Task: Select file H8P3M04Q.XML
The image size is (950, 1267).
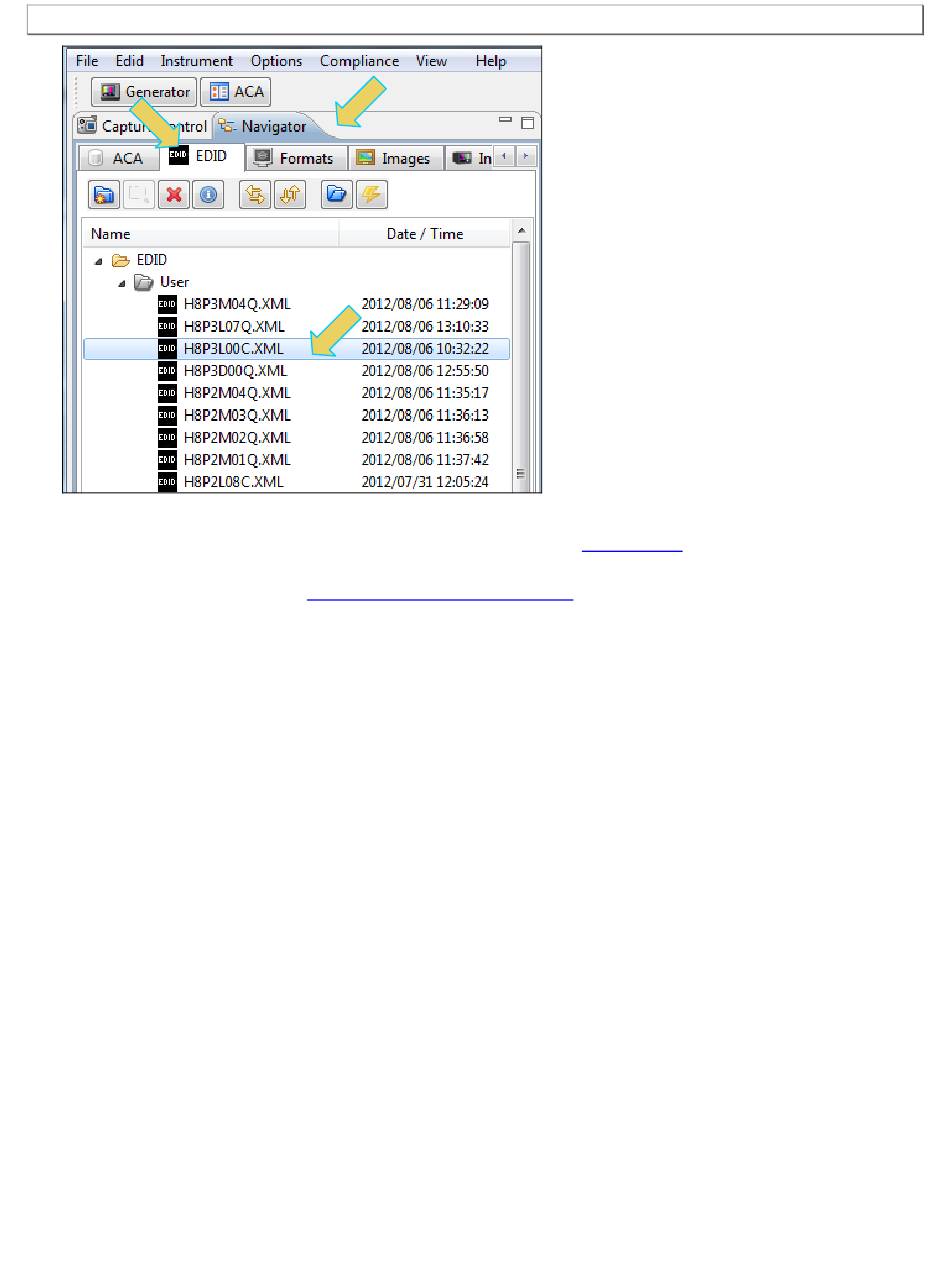Action: (x=238, y=304)
